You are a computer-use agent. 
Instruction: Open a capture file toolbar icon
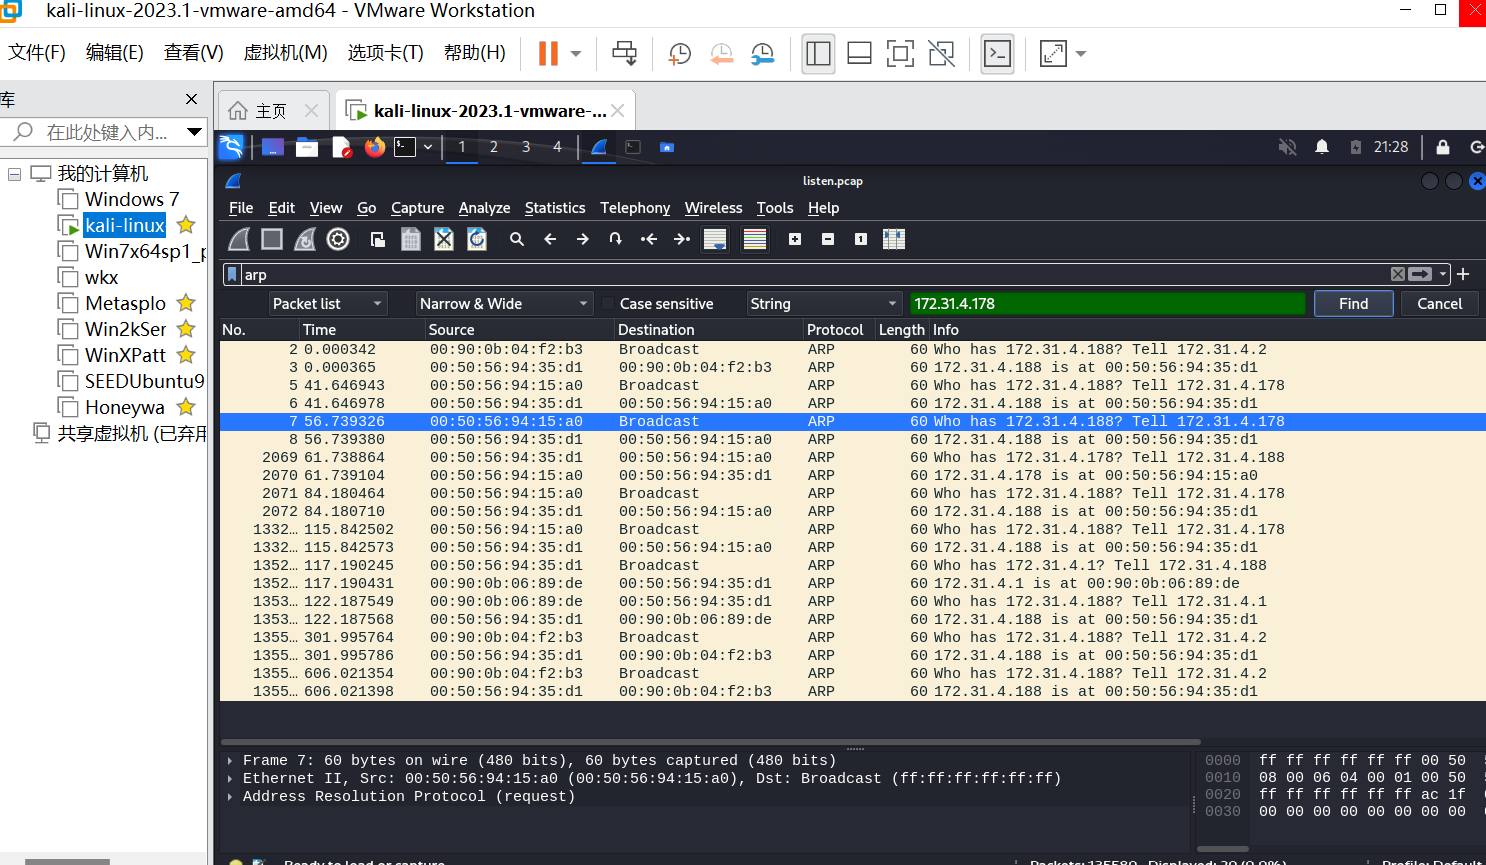pos(377,239)
